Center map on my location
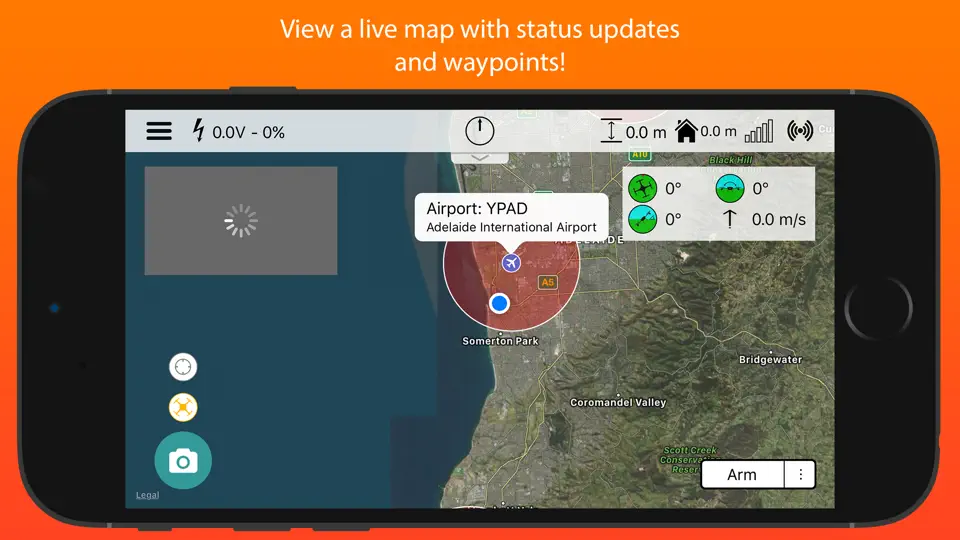This screenshot has width=960, height=540. 183,367
